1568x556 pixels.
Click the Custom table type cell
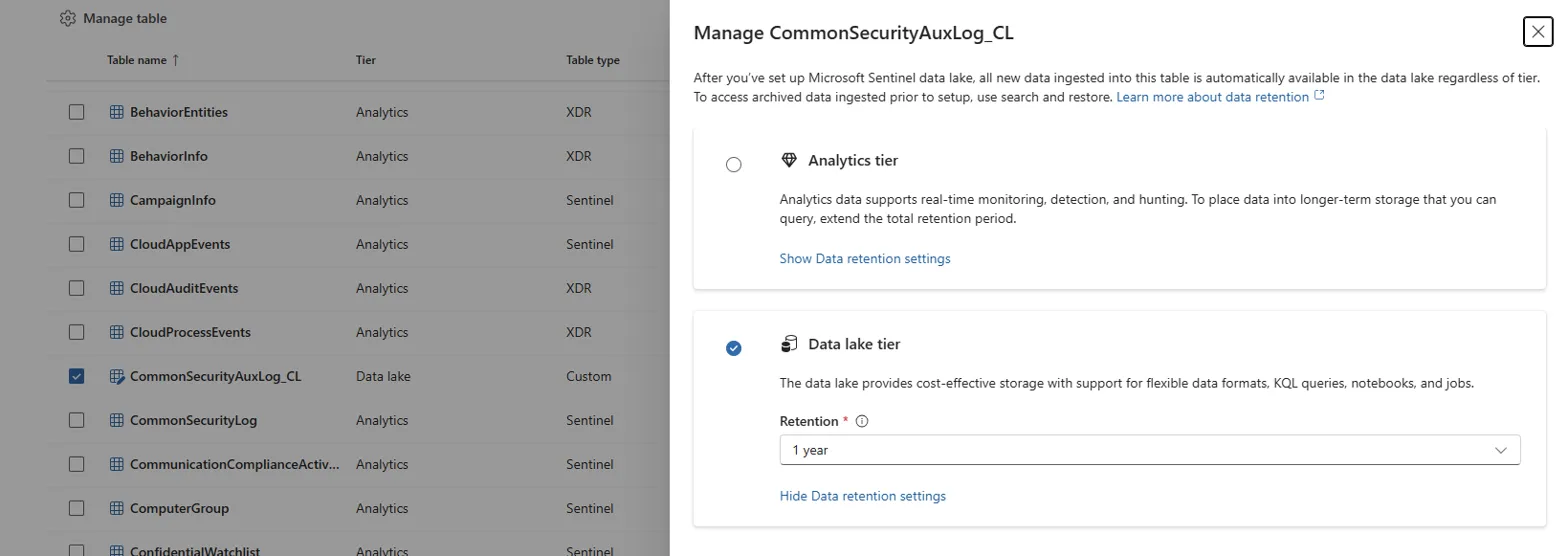pyautogui.click(x=588, y=376)
